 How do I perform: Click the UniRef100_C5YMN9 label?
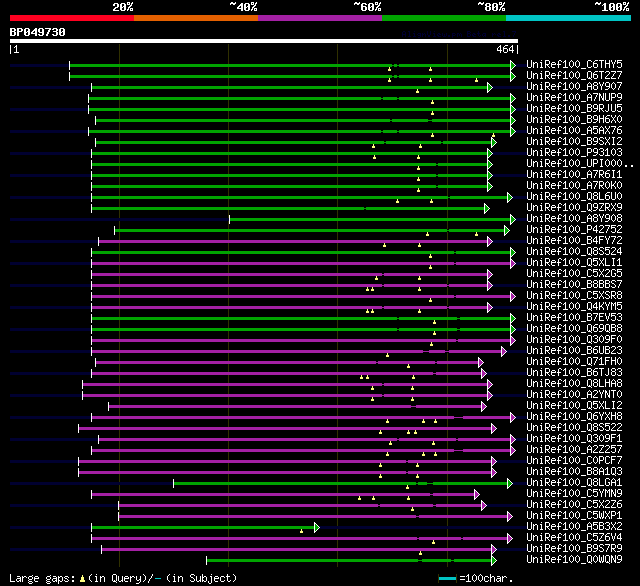pyautogui.click(x=574, y=494)
